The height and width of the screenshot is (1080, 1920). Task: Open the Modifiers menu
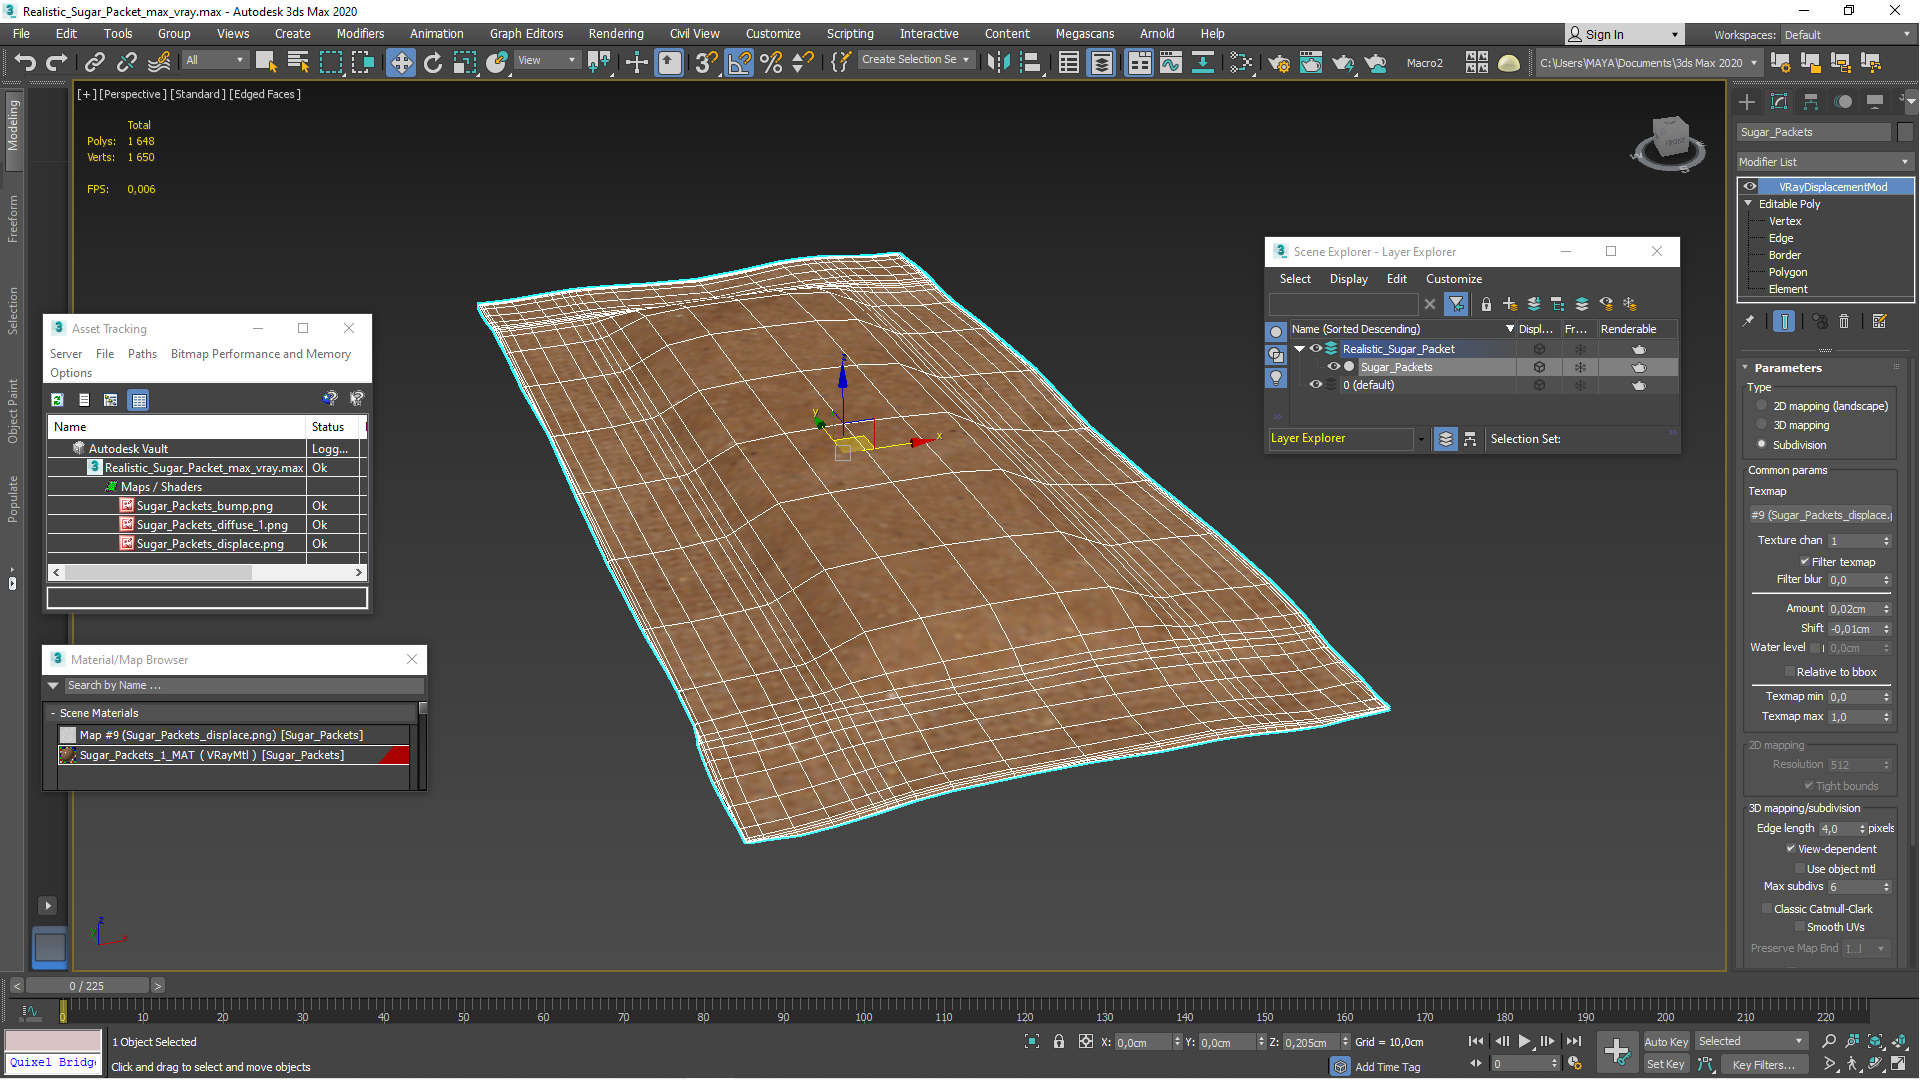point(360,33)
